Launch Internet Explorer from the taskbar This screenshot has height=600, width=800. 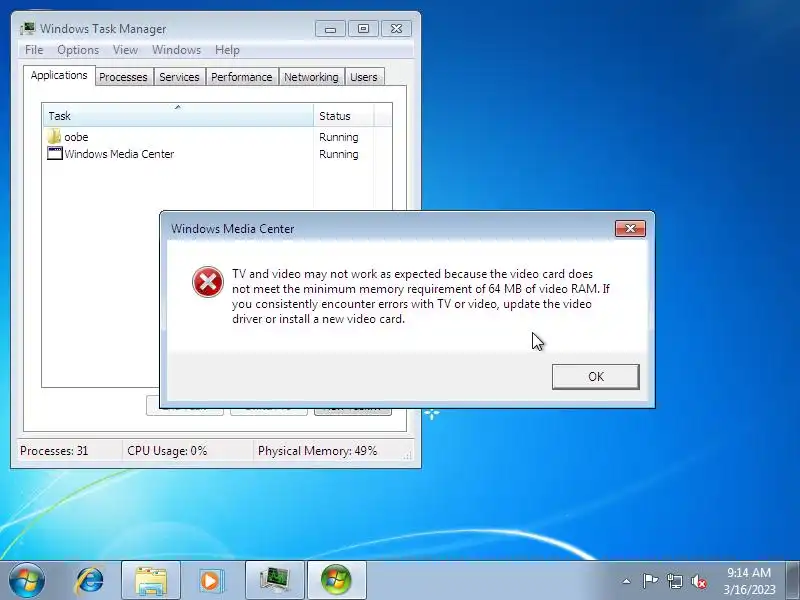(x=89, y=581)
